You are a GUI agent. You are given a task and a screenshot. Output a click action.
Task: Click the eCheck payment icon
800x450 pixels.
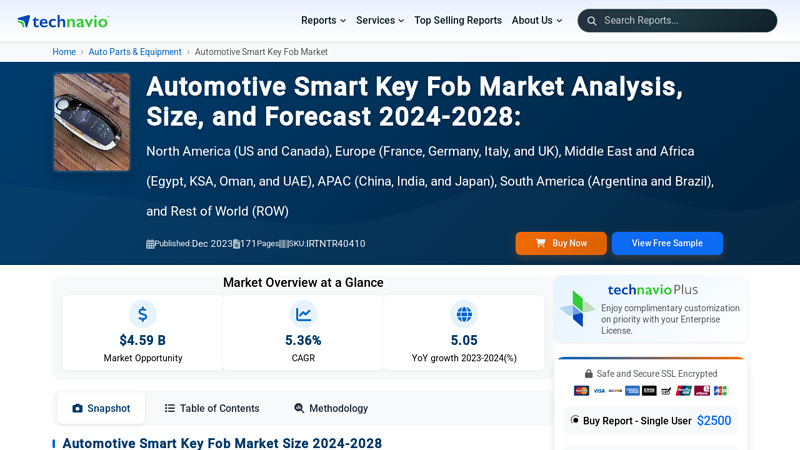tap(666, 391)
